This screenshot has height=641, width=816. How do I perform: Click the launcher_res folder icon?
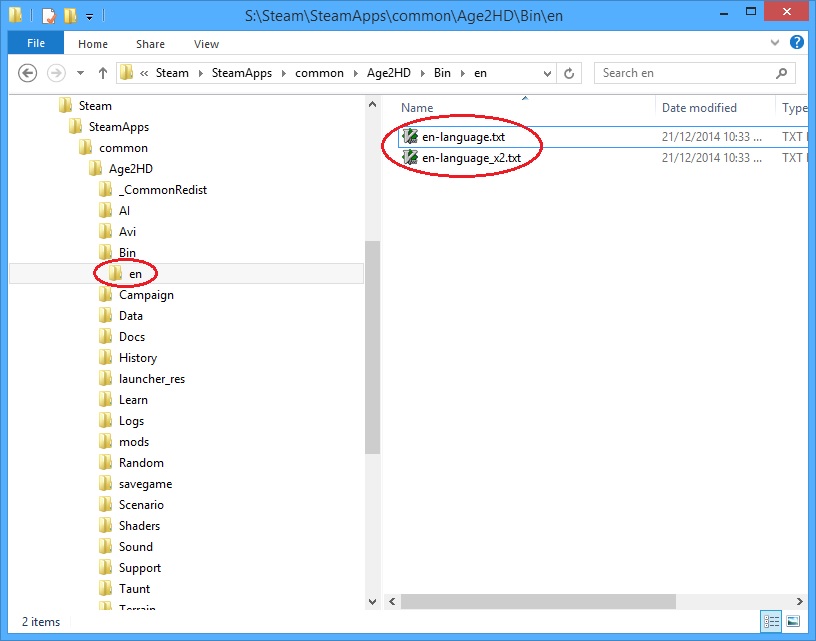pyautogui.click(x=105, y=378)
